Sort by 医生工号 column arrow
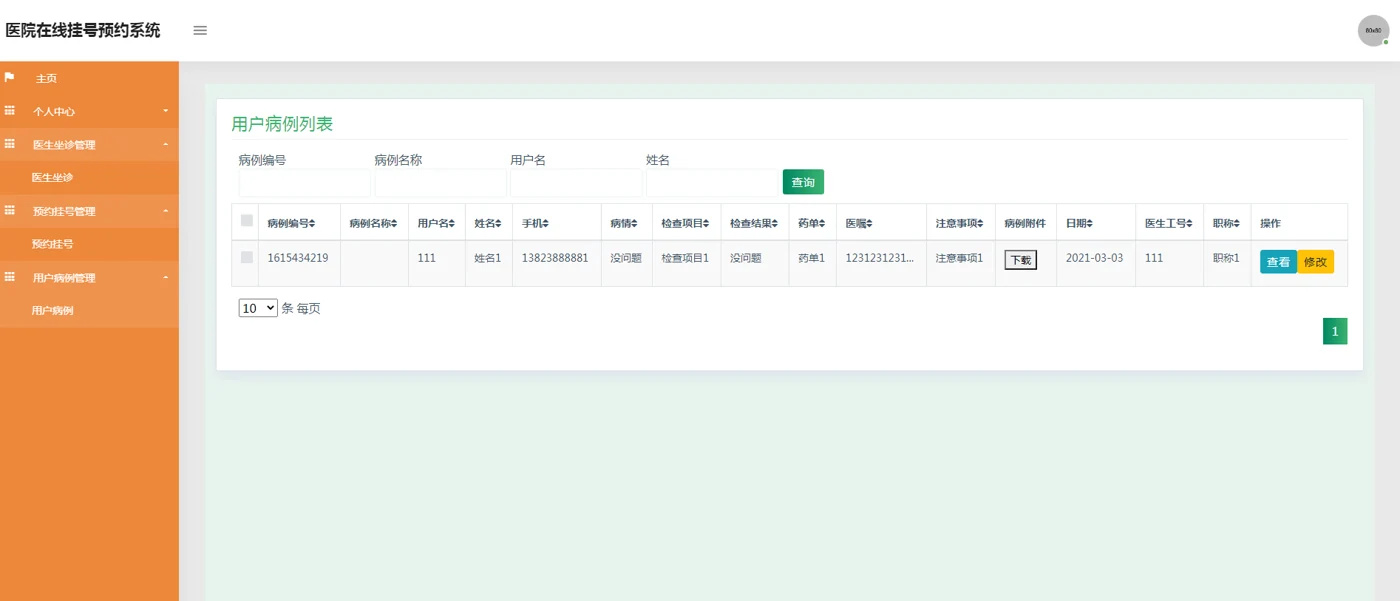 [x=1189, y=224]
